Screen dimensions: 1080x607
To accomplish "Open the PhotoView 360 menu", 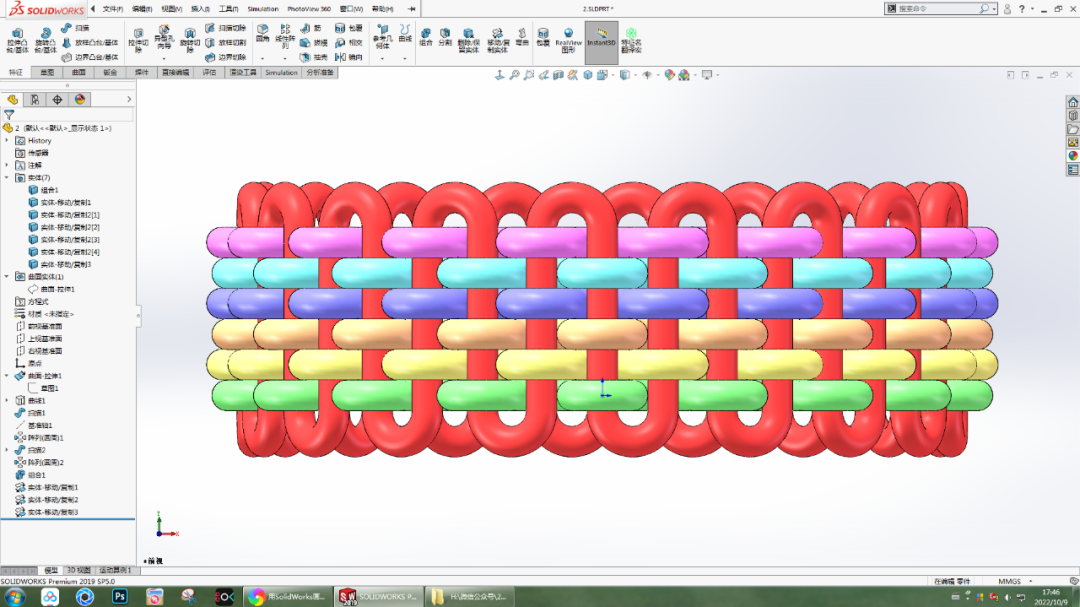I will pyautogui.click(x=309, y=9).
